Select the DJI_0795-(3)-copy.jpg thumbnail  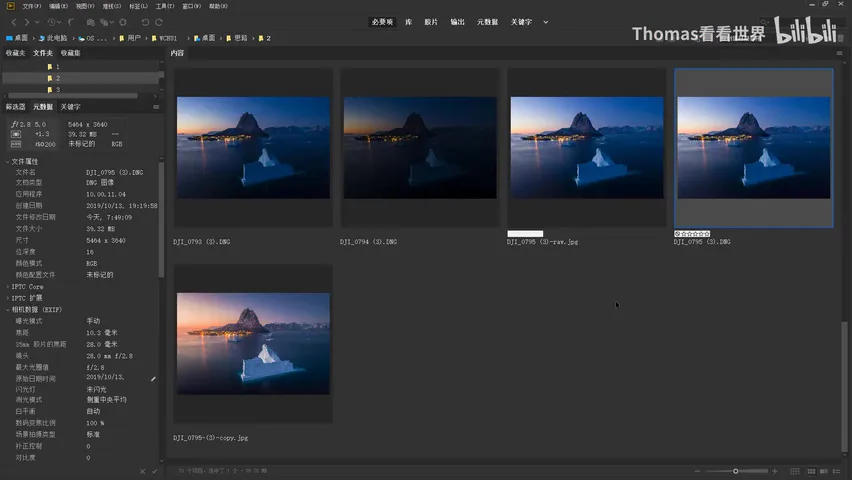(253, 344)
